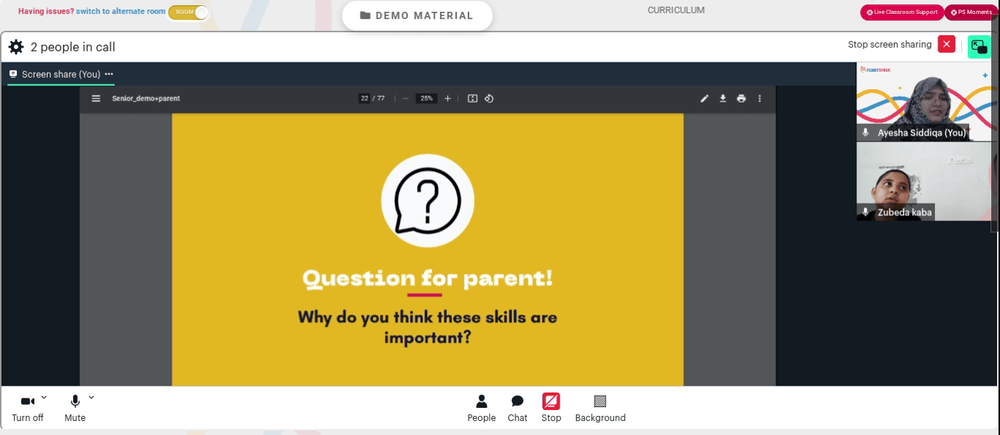Image resolution: width=1000 pixels, height=435 pixels.
Task: Select the PDF annotate pencil icon
Action: coord(704,98)
